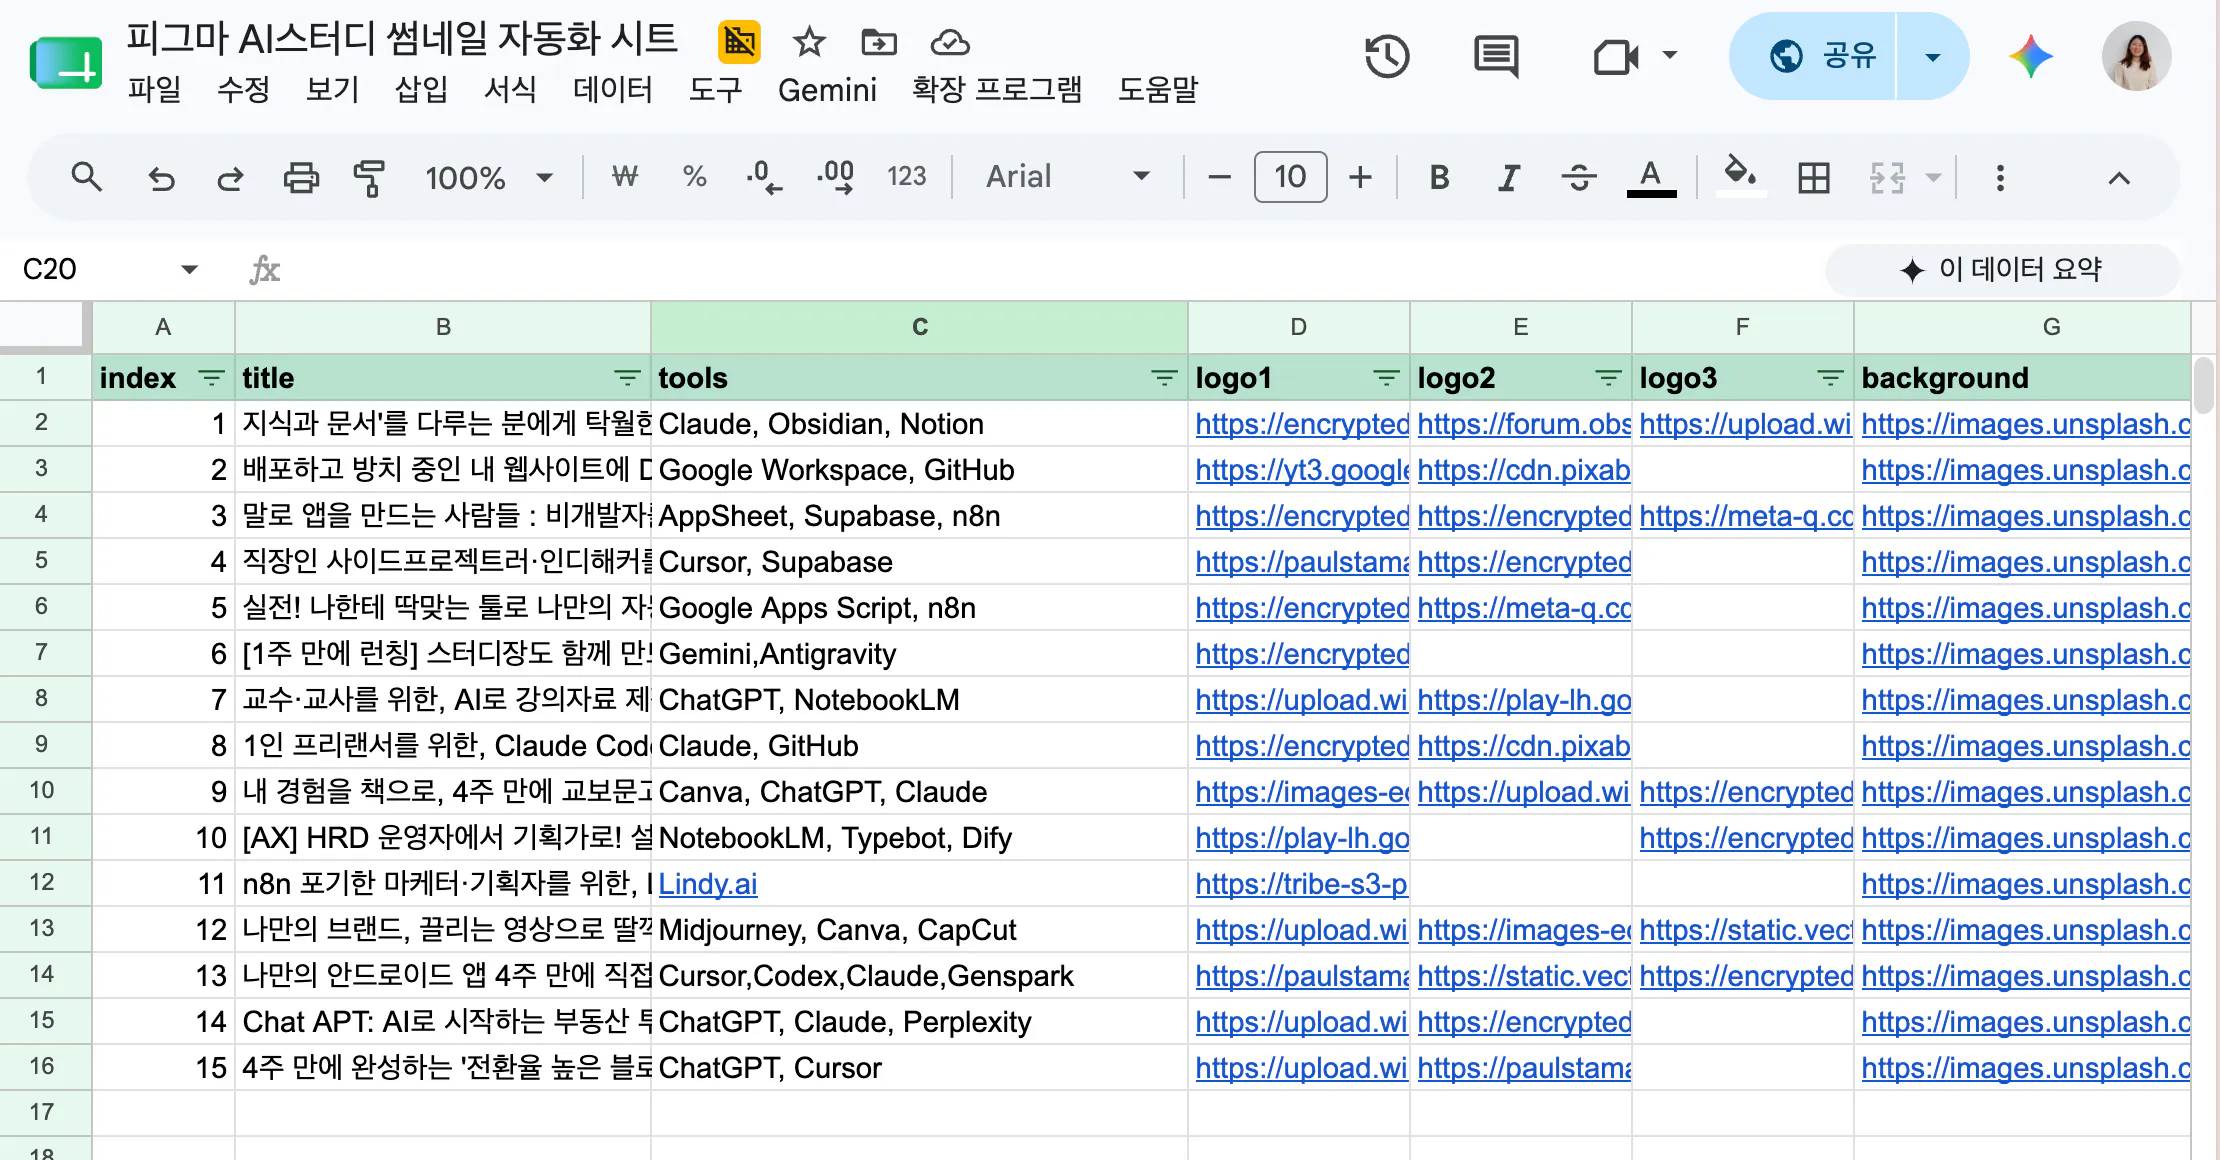Screen dimensions: 2220x1160
Task: Activate the paint format tool
Action: click(x=369, y=178)
